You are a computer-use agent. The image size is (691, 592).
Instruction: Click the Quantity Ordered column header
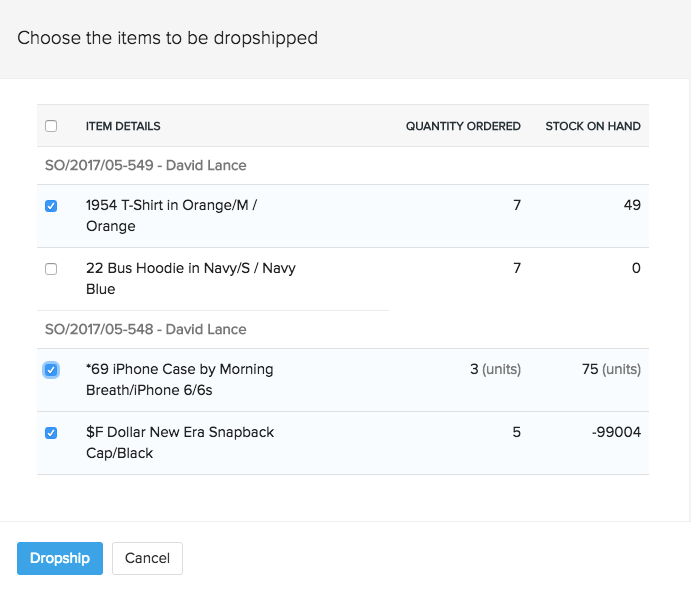[x=462, y=126]
